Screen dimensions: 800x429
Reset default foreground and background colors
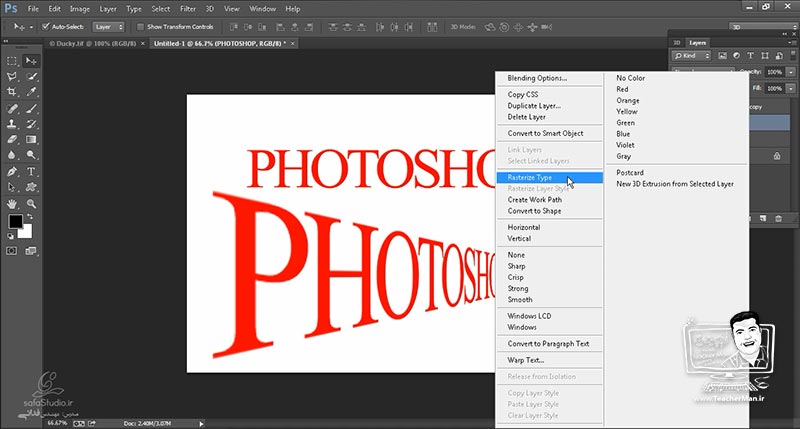click(x=10, y=236)
